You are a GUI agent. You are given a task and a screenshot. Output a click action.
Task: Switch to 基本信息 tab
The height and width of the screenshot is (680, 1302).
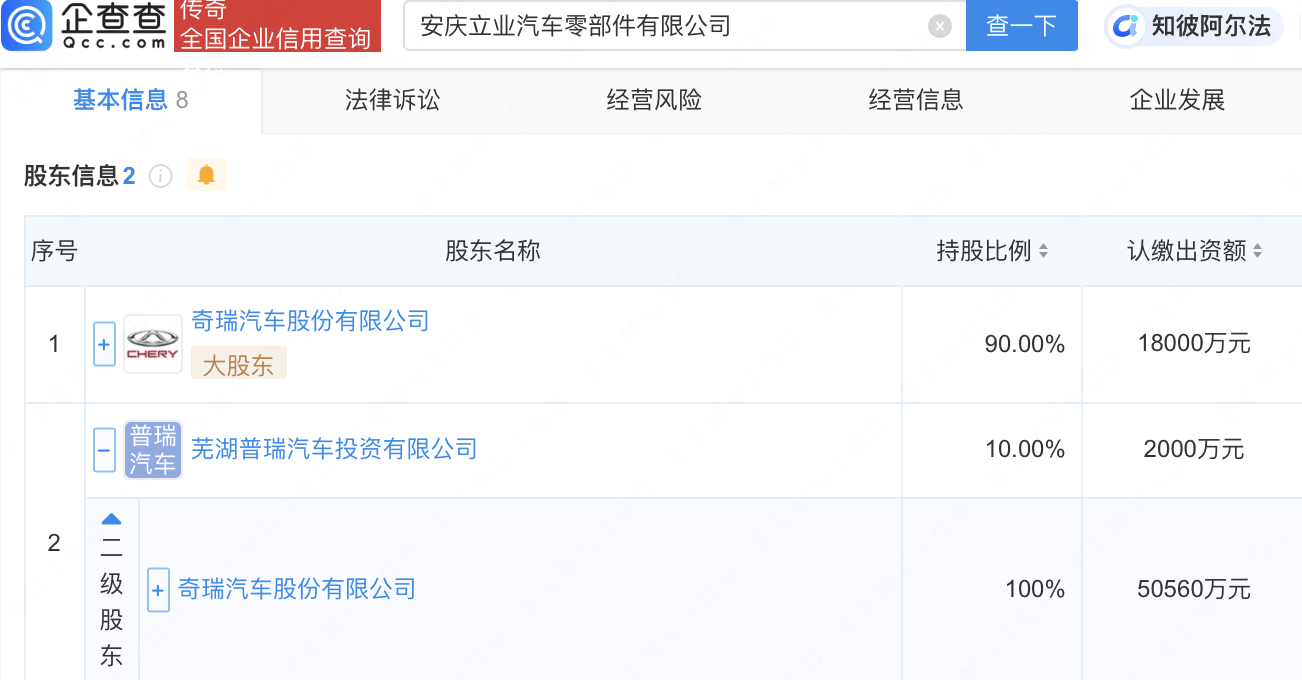click(x=130, y=100)
